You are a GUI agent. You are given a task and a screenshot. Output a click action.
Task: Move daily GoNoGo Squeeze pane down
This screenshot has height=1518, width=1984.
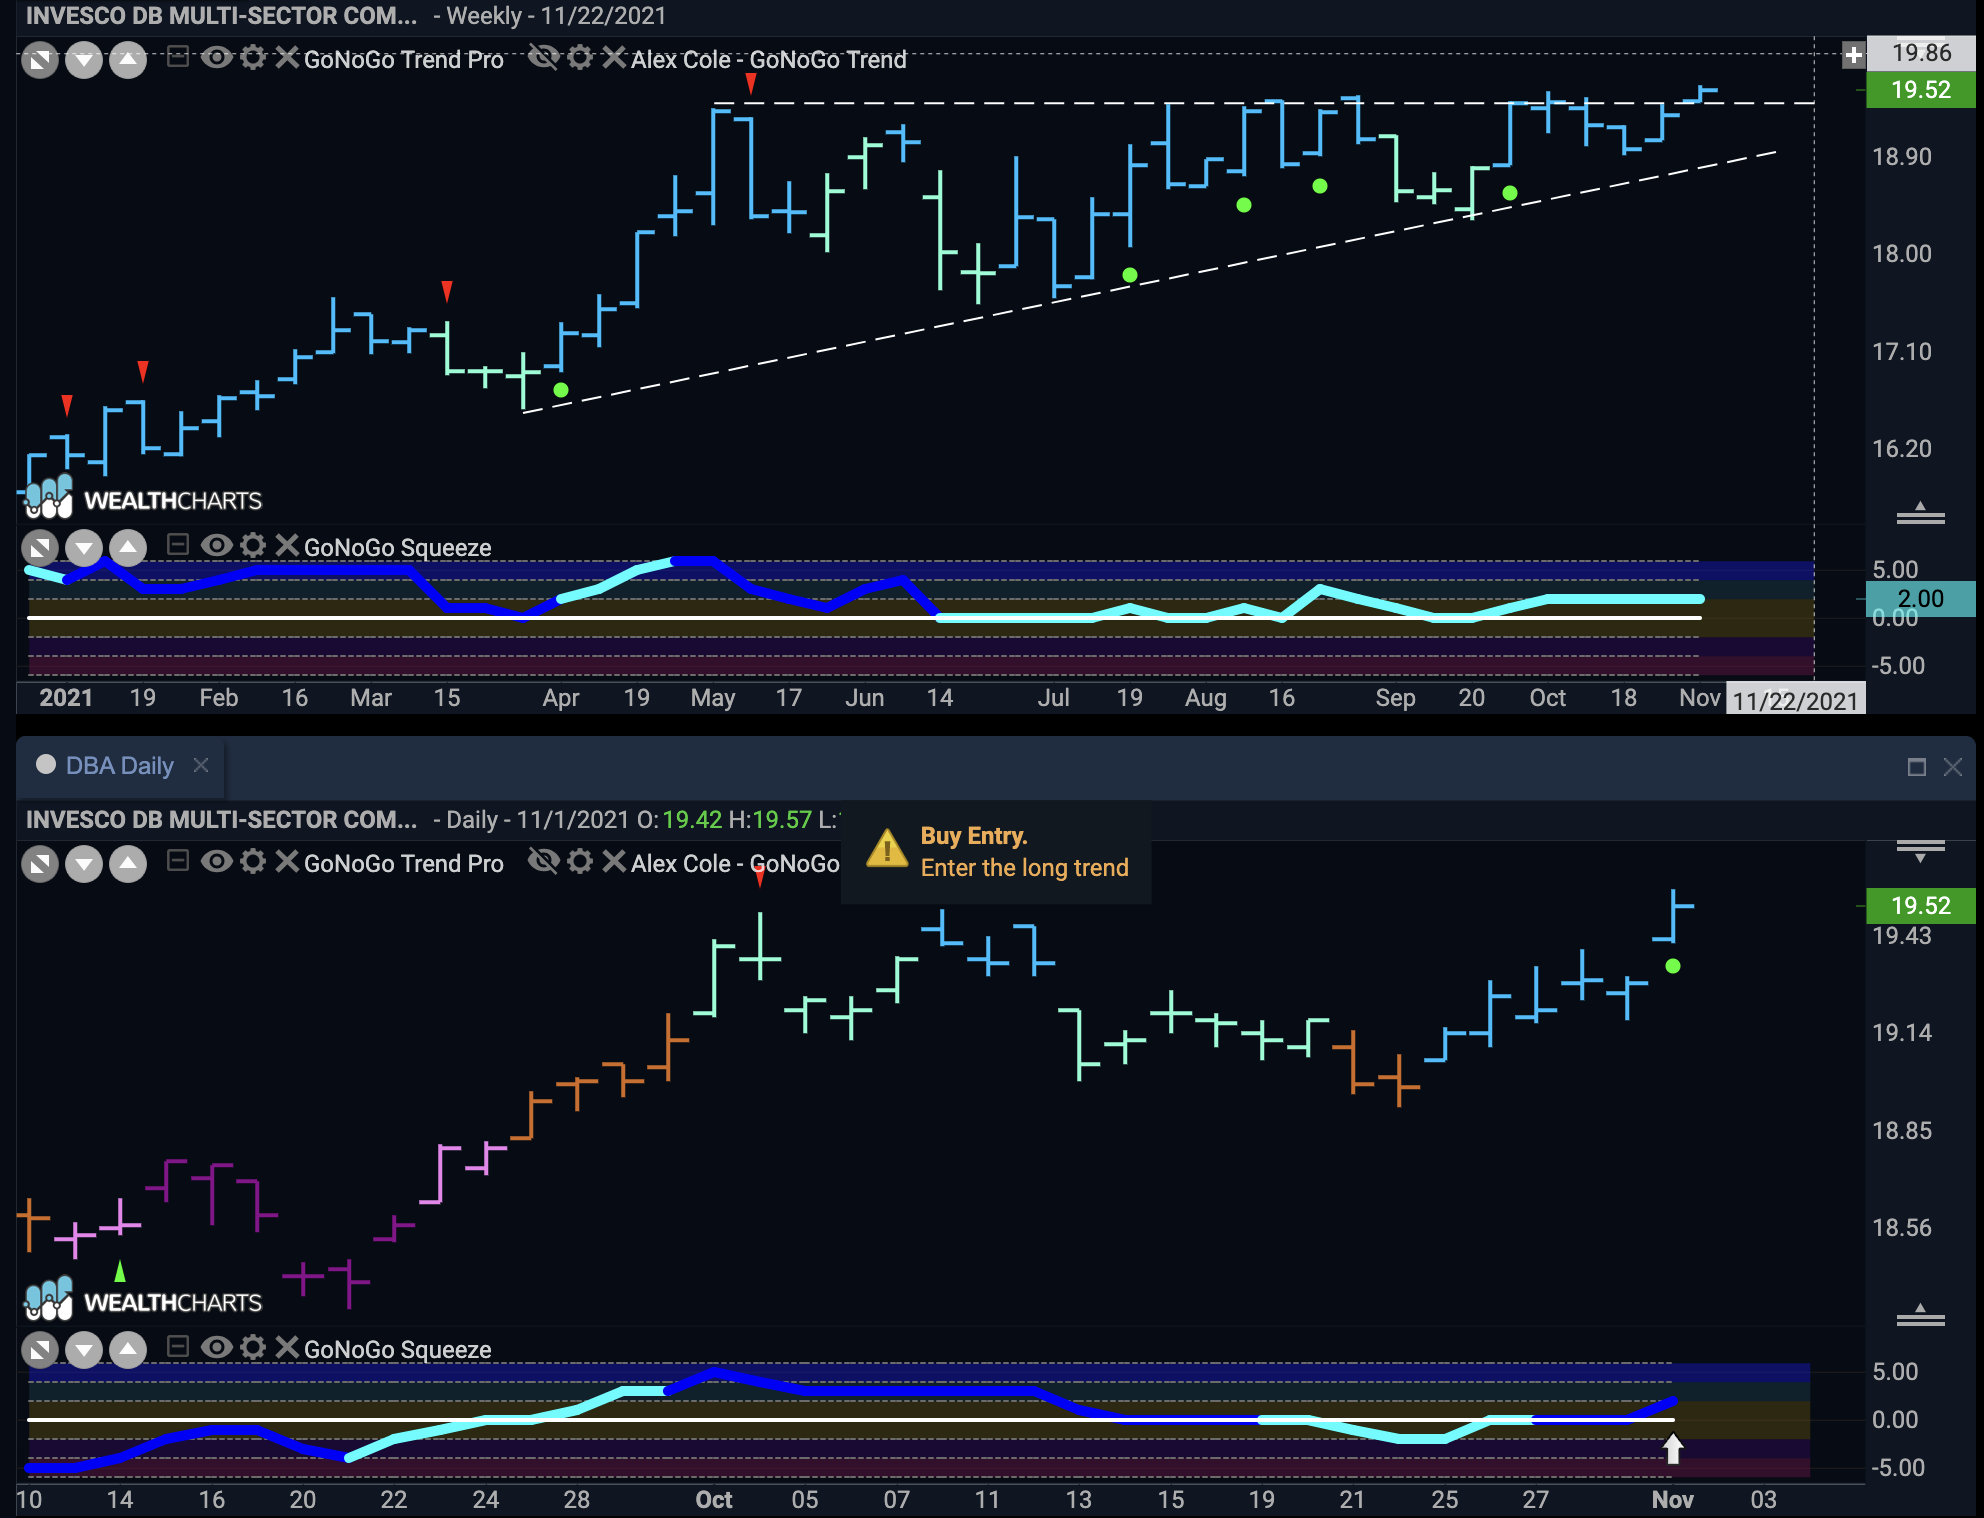coord(84,1351)
